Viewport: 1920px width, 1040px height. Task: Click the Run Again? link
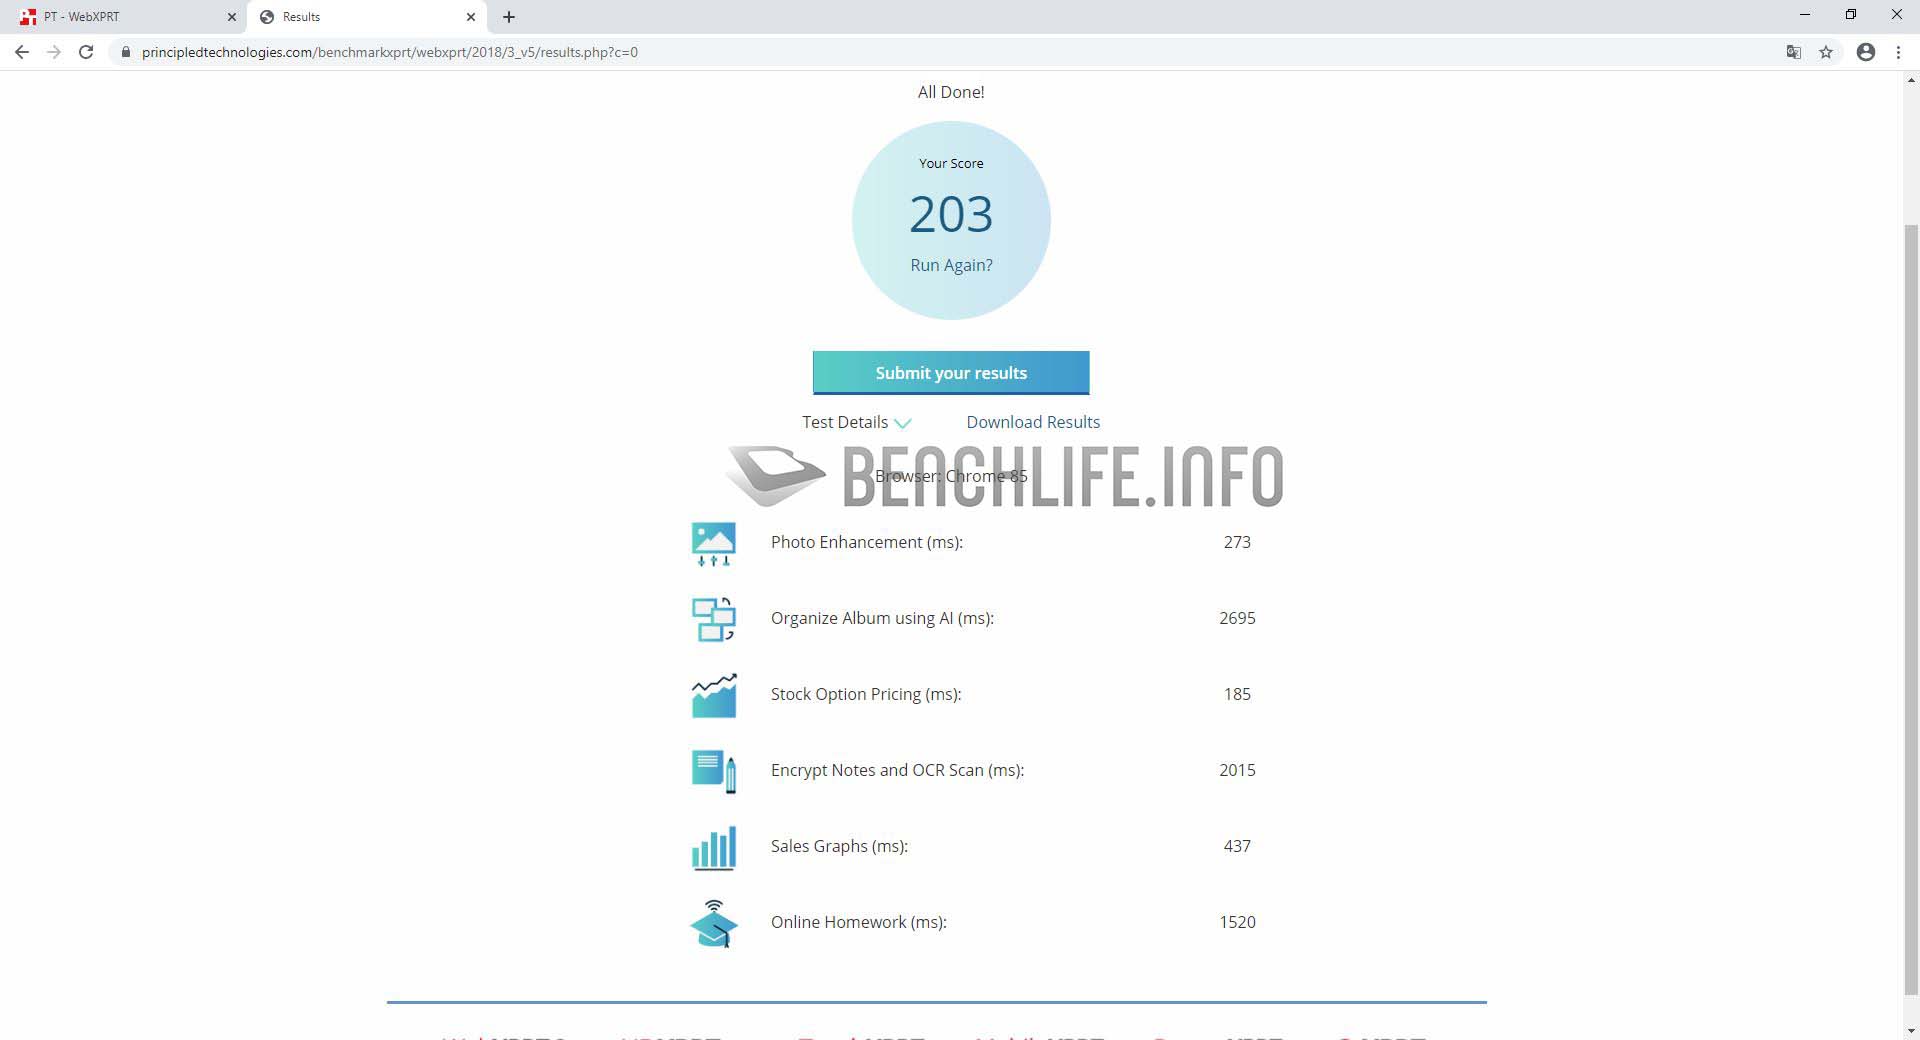tap(951, 265)
